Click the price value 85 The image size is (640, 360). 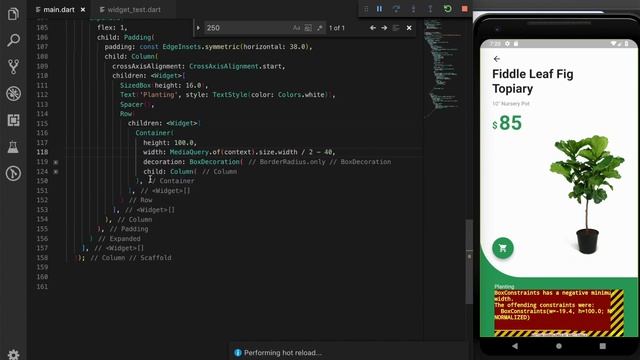pos(511,122)
